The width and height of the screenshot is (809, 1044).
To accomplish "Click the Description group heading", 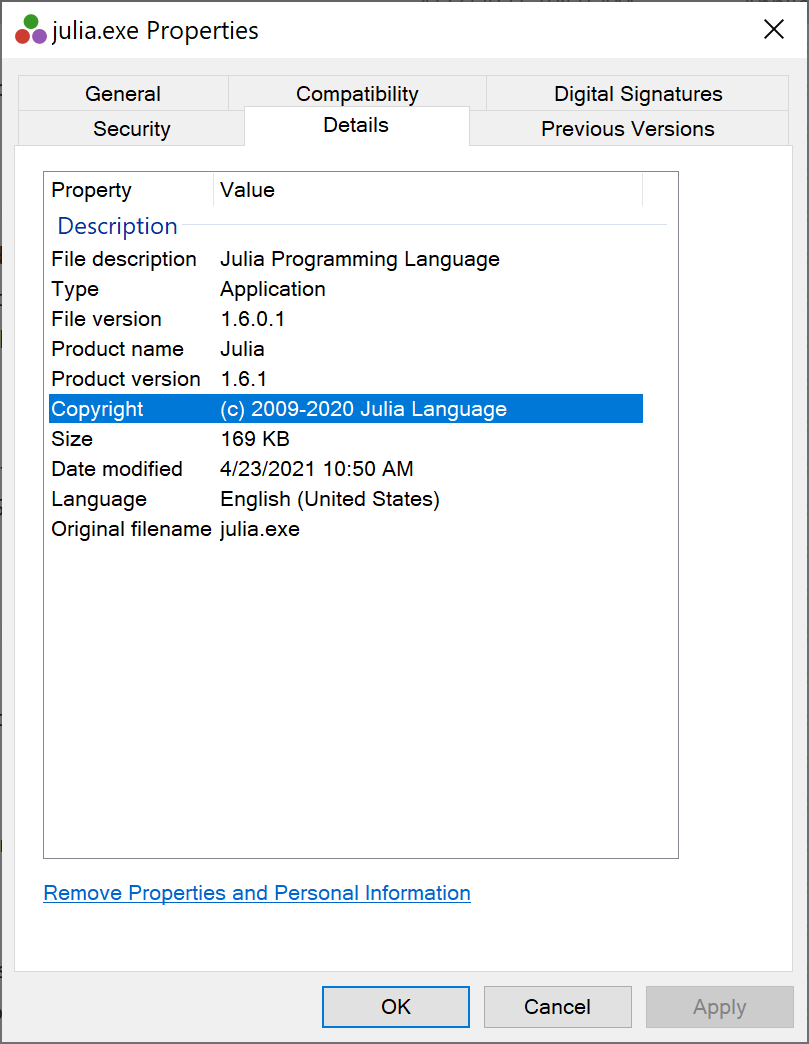I will pos(117,226).
